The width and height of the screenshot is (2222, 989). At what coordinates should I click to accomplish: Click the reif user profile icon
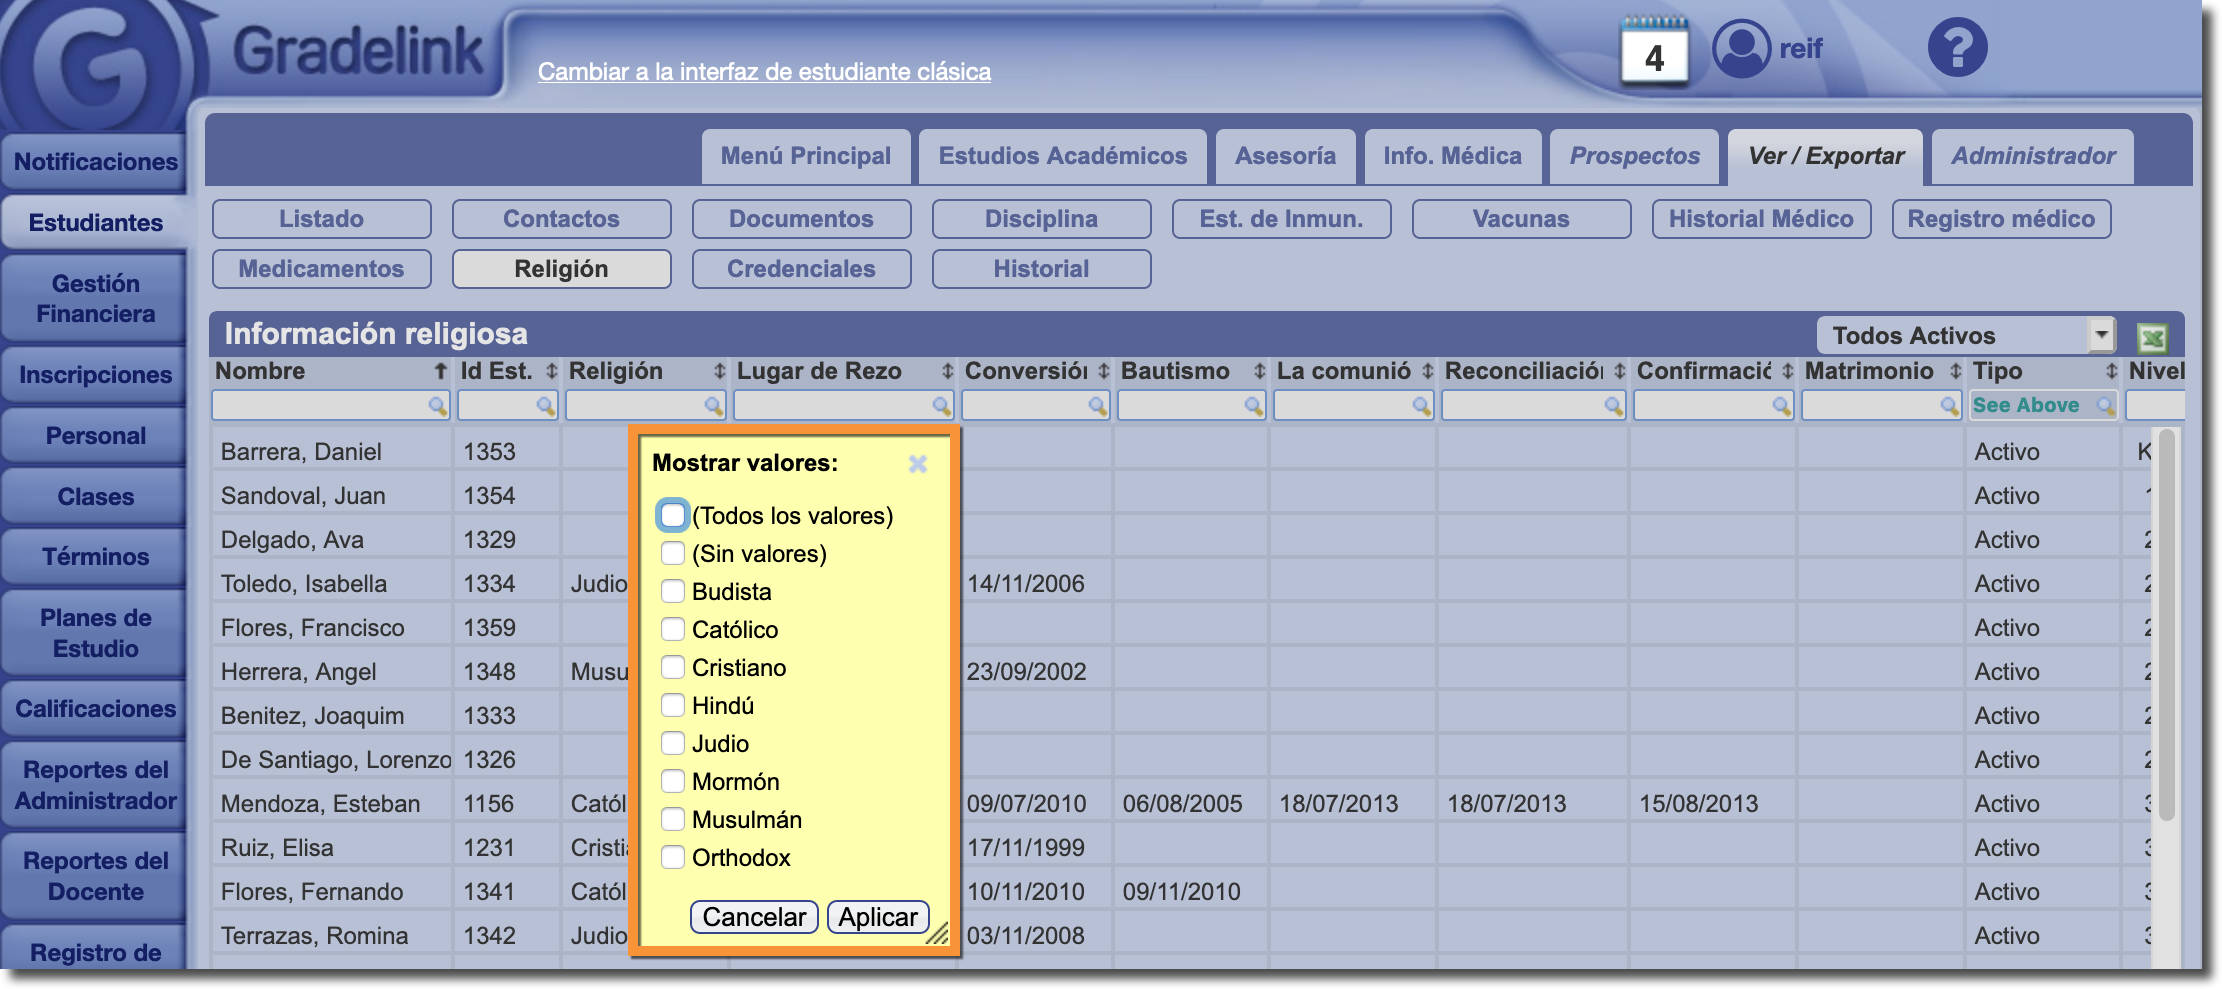tap(1741, 48)
